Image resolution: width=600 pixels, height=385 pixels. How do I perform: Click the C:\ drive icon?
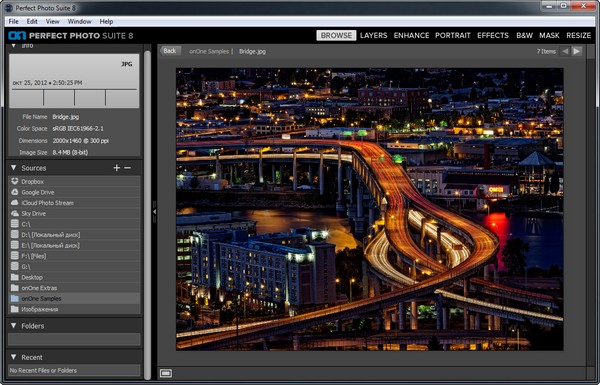15,224
